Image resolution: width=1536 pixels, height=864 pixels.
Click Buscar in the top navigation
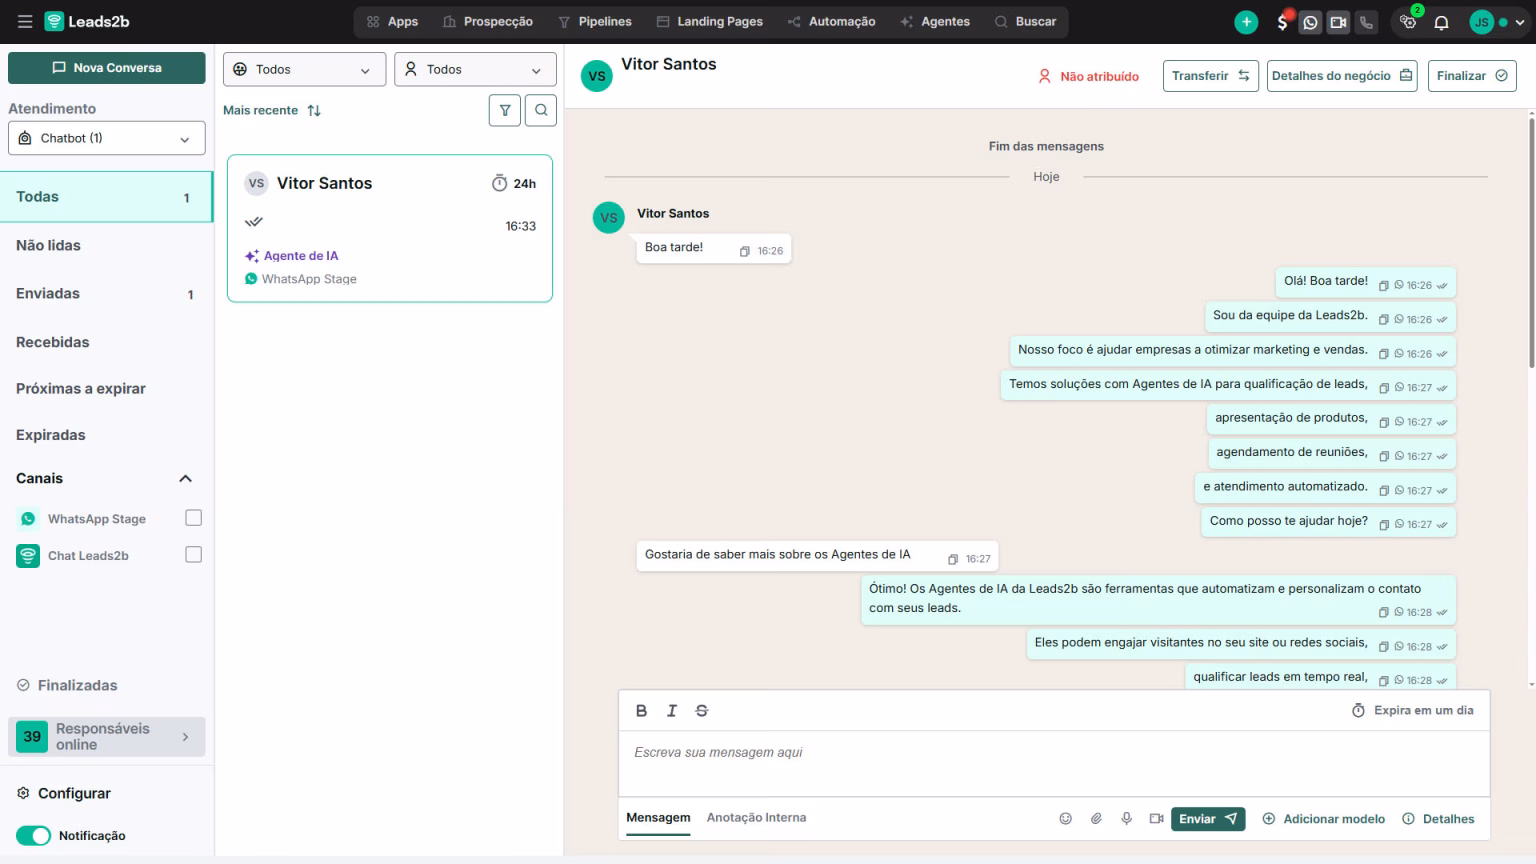point(1026,21)
